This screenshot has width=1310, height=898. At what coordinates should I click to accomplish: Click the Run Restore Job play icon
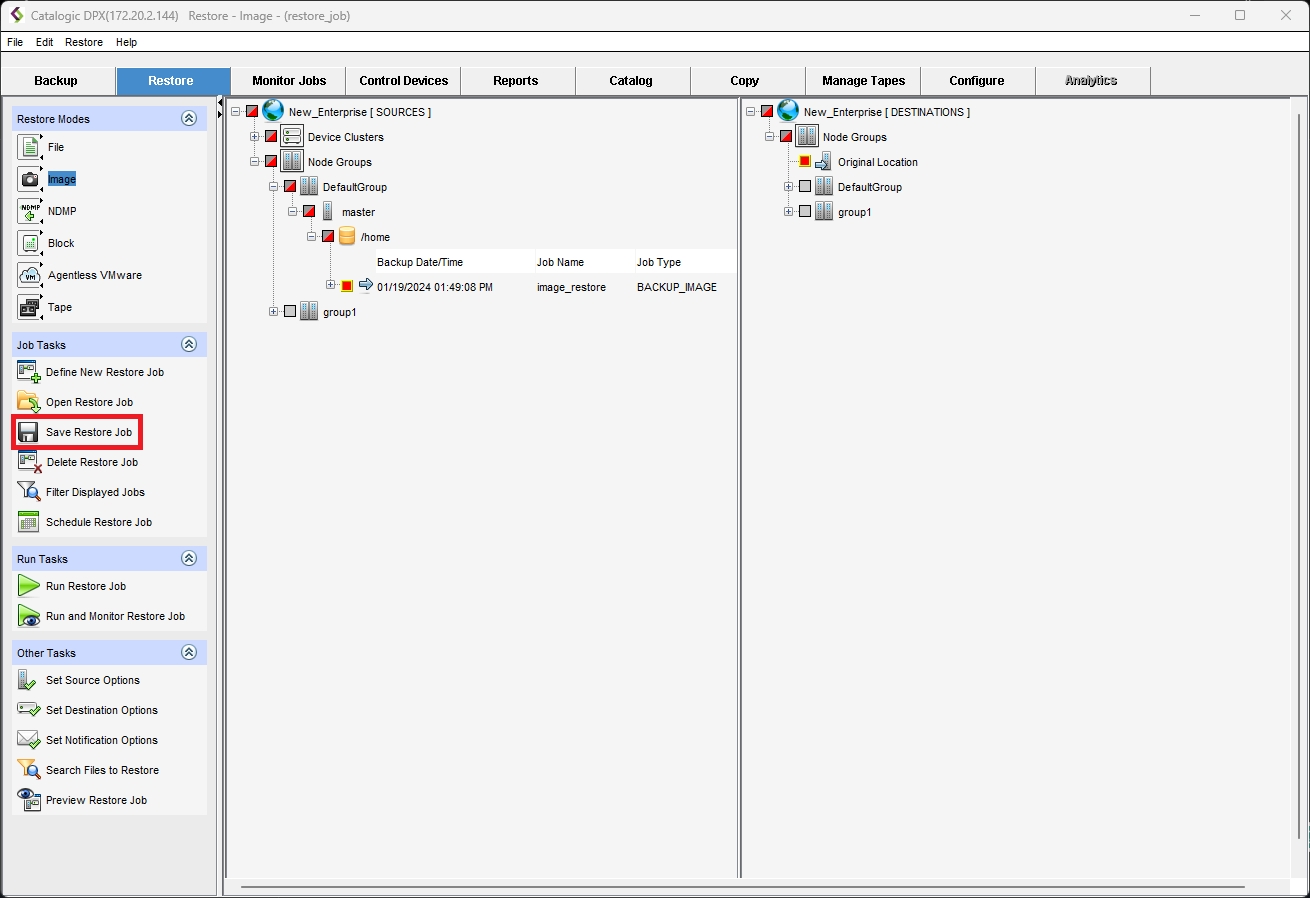(29, 586)
